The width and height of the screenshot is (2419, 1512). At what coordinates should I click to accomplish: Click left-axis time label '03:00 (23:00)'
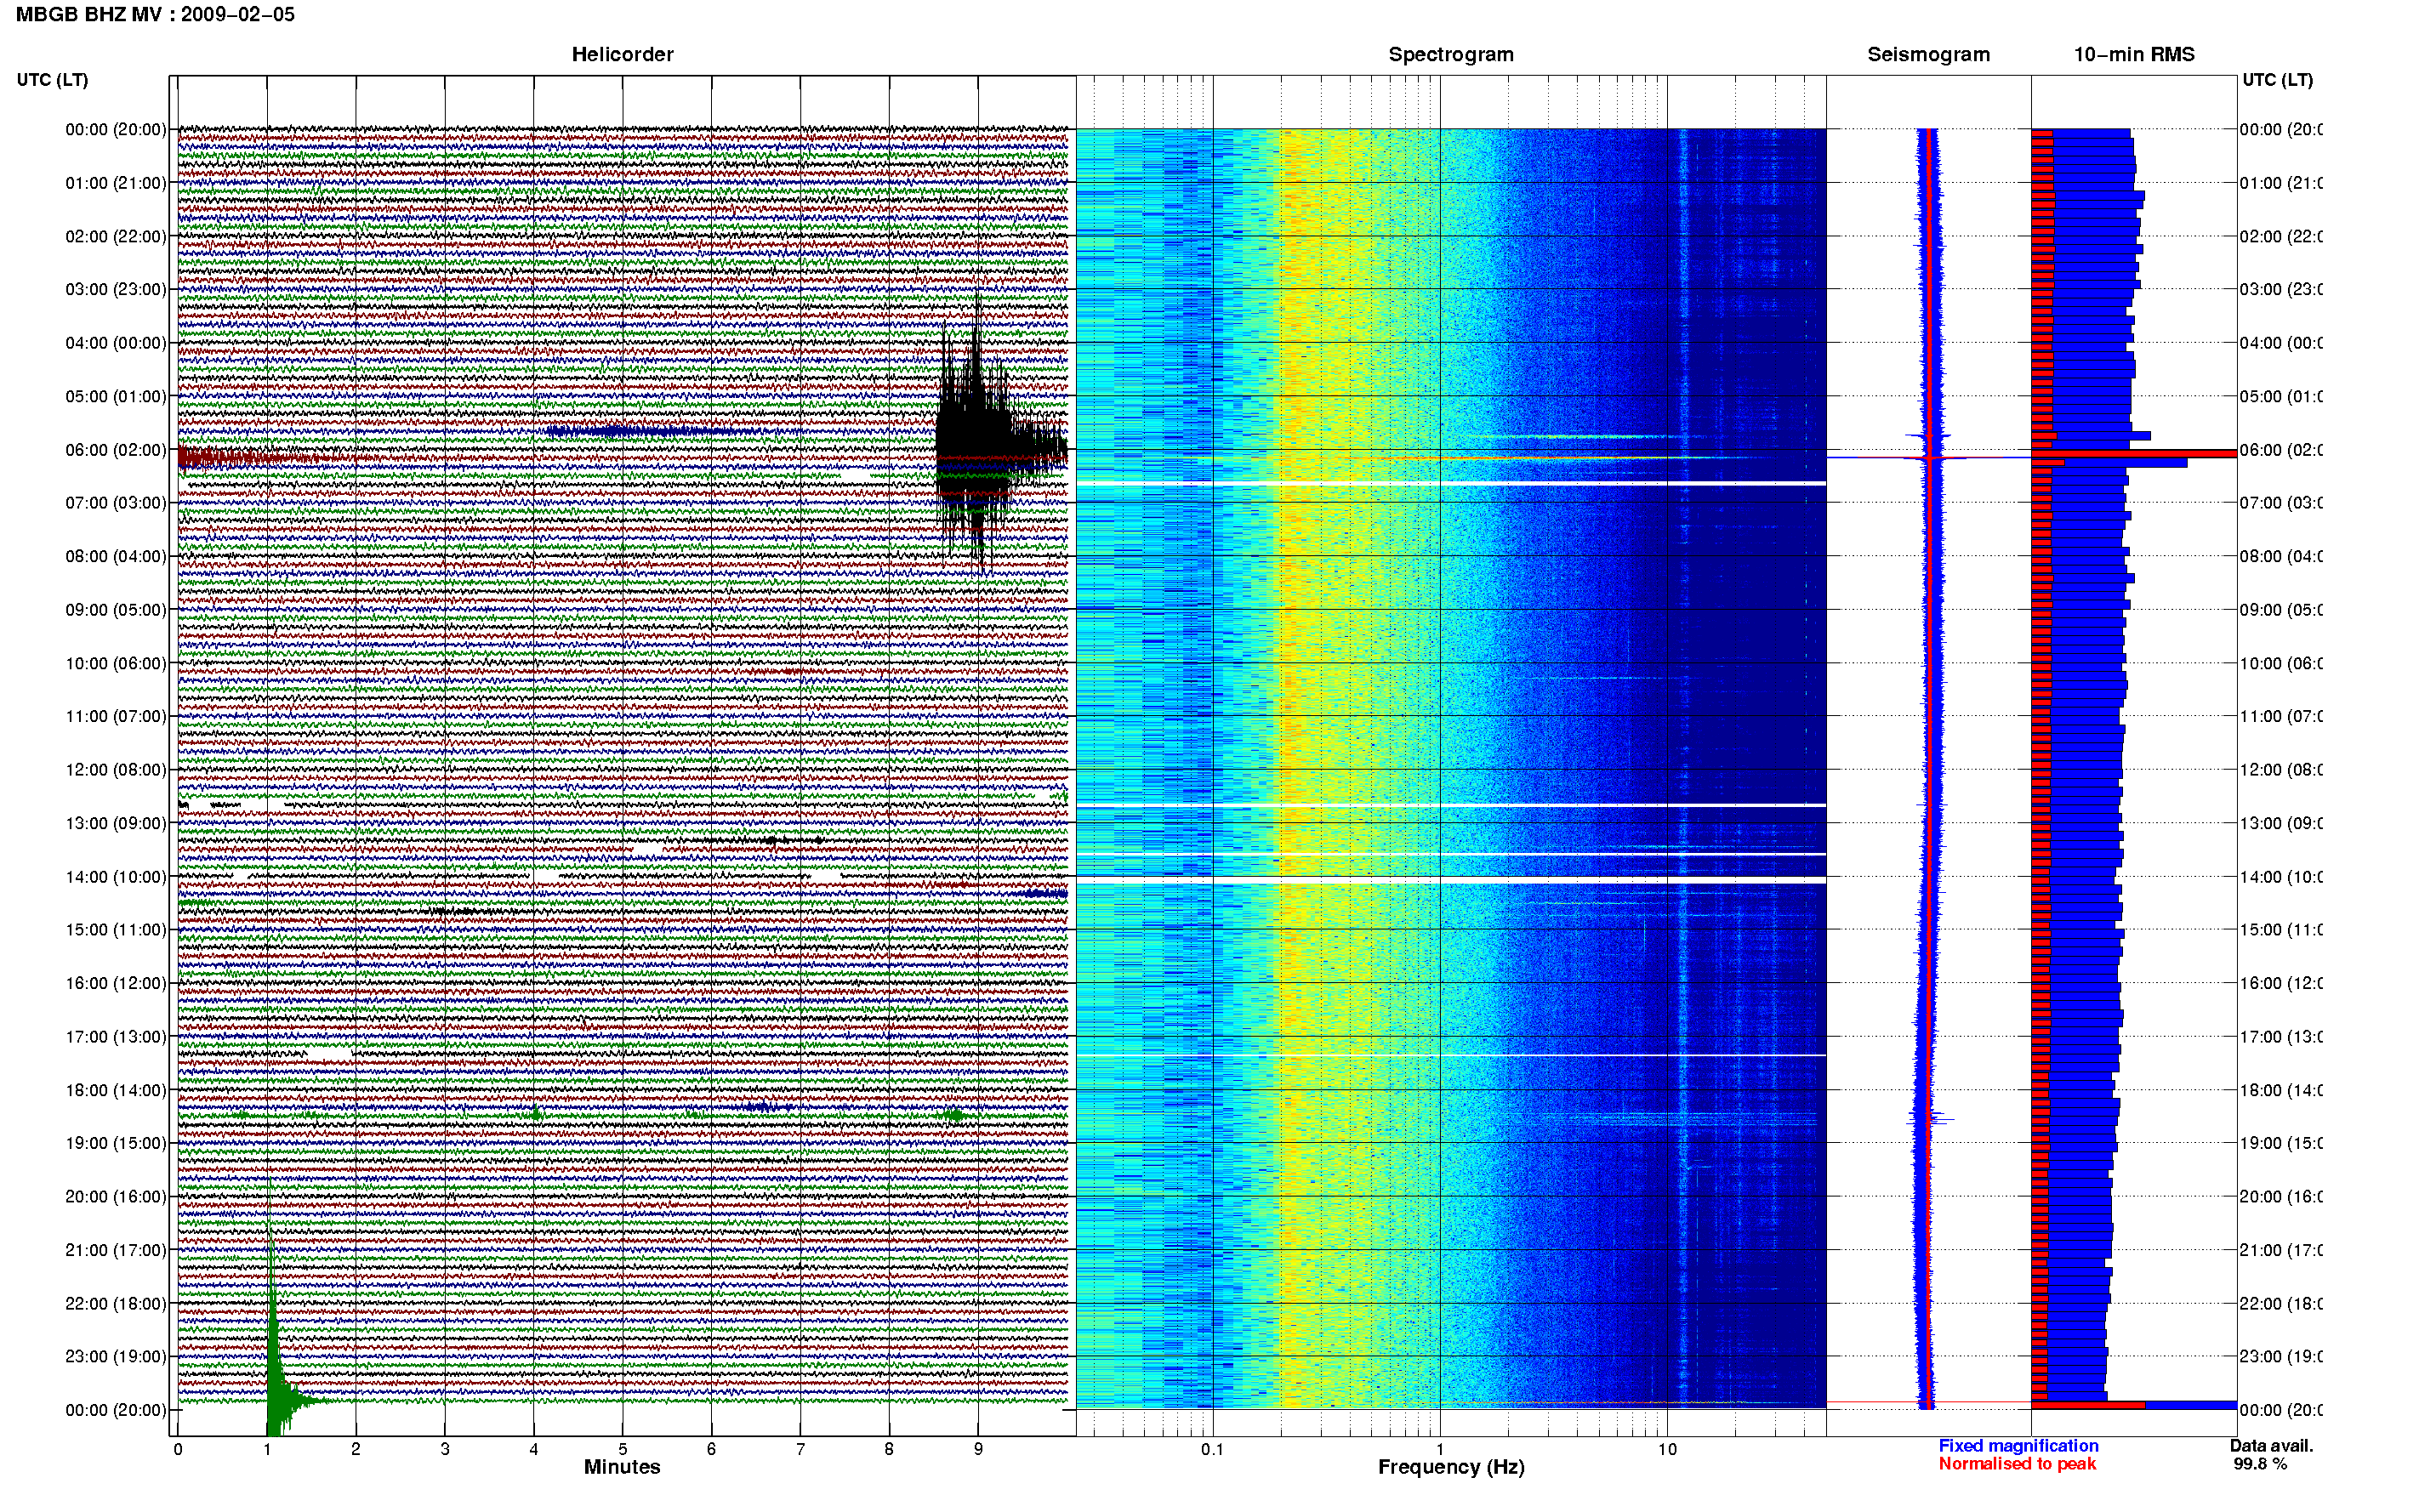(116, 289)
